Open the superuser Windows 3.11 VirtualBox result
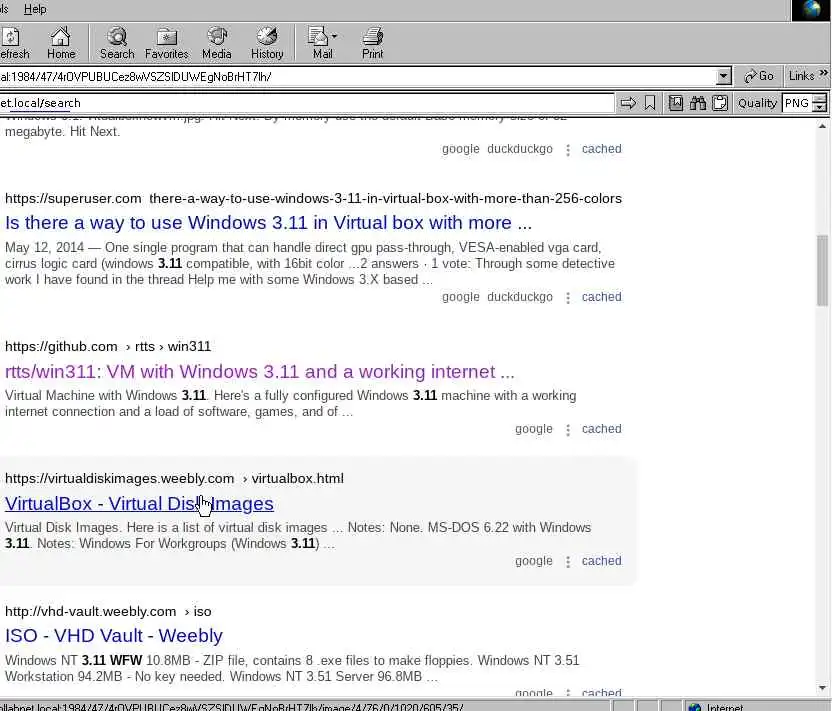 [x=268, y=223]
